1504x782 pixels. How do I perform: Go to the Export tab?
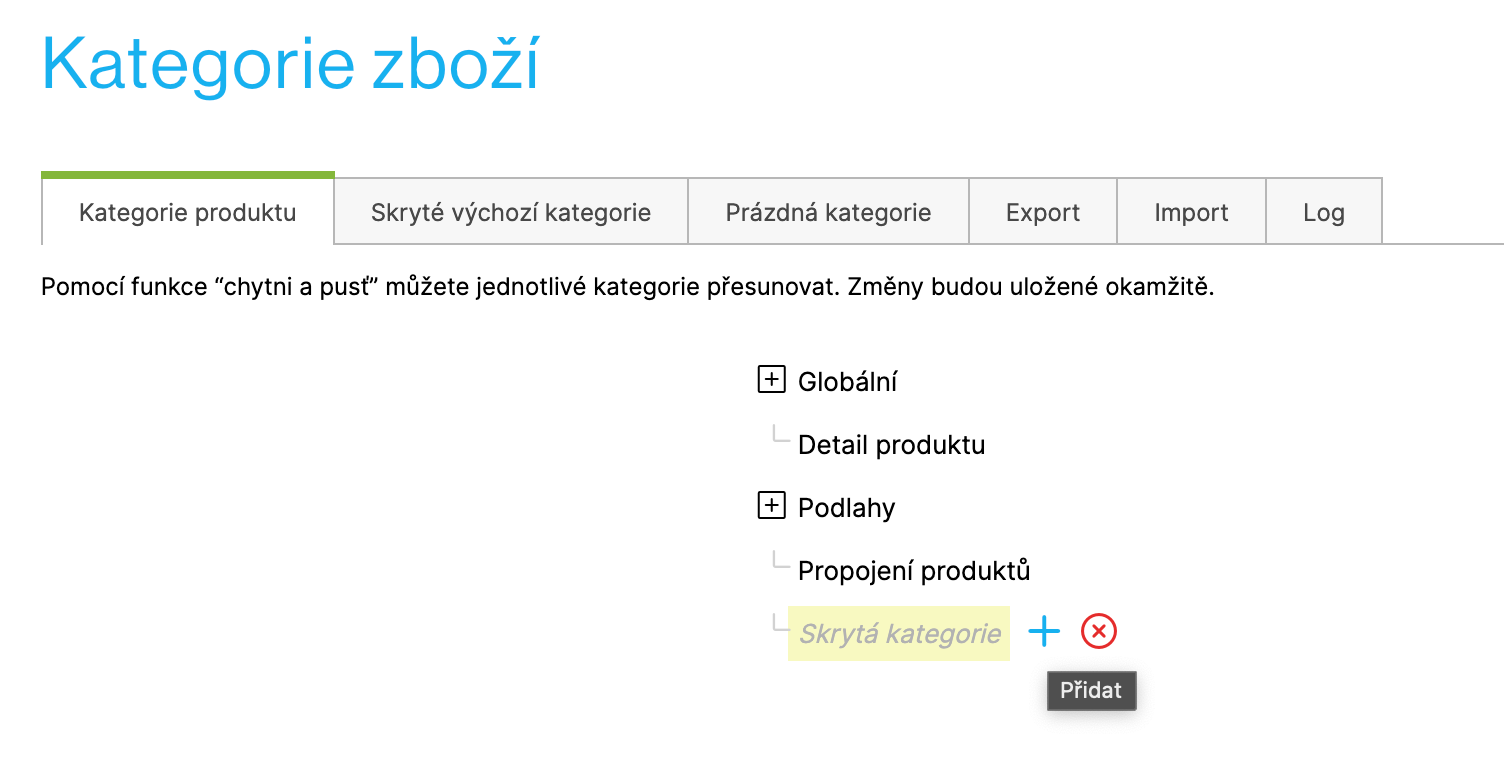click(1043, 212)
